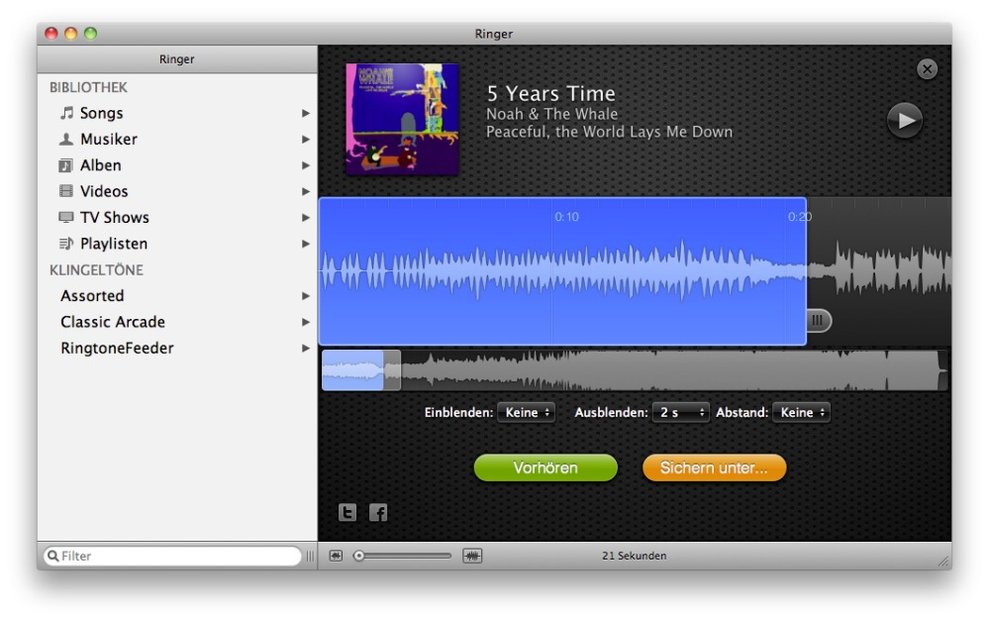Viewport: 989px width, 621px height.
Task: Click the waveform zoom slider knob
Action: click(x=359, y=555)
